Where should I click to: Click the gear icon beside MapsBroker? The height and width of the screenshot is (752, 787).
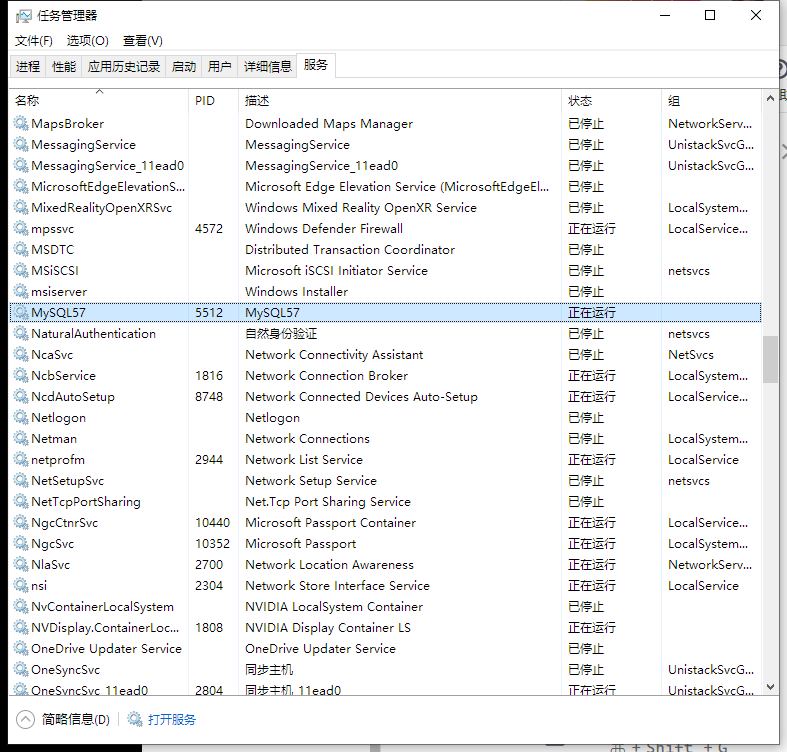tap(21, 123)
